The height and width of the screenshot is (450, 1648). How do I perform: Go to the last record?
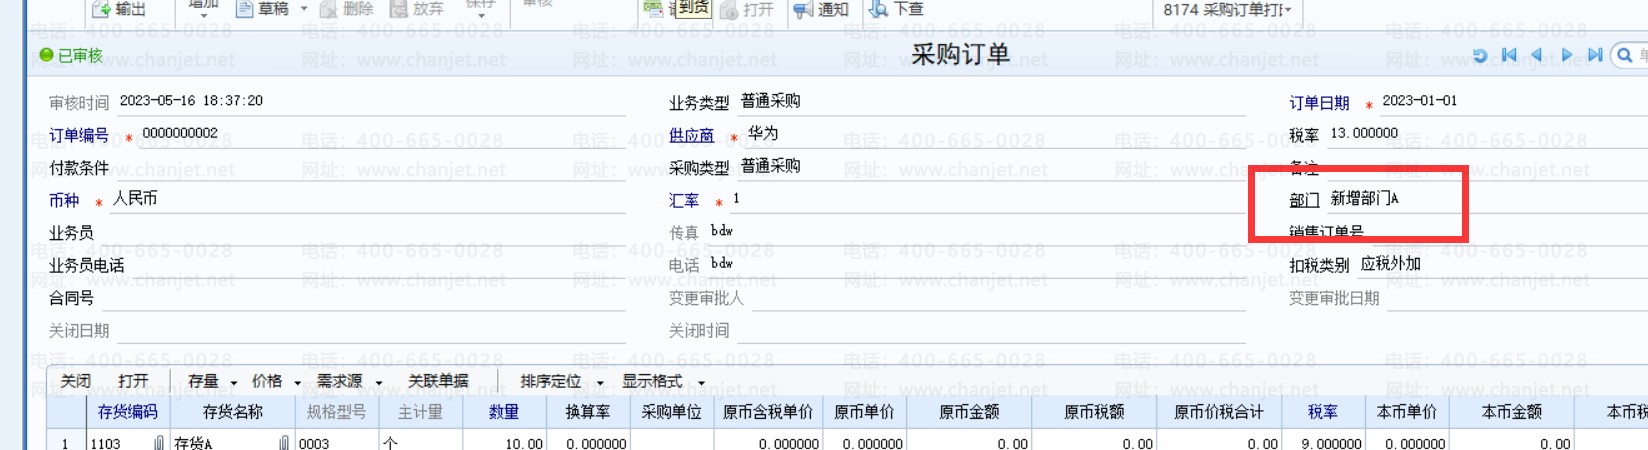1595,55
